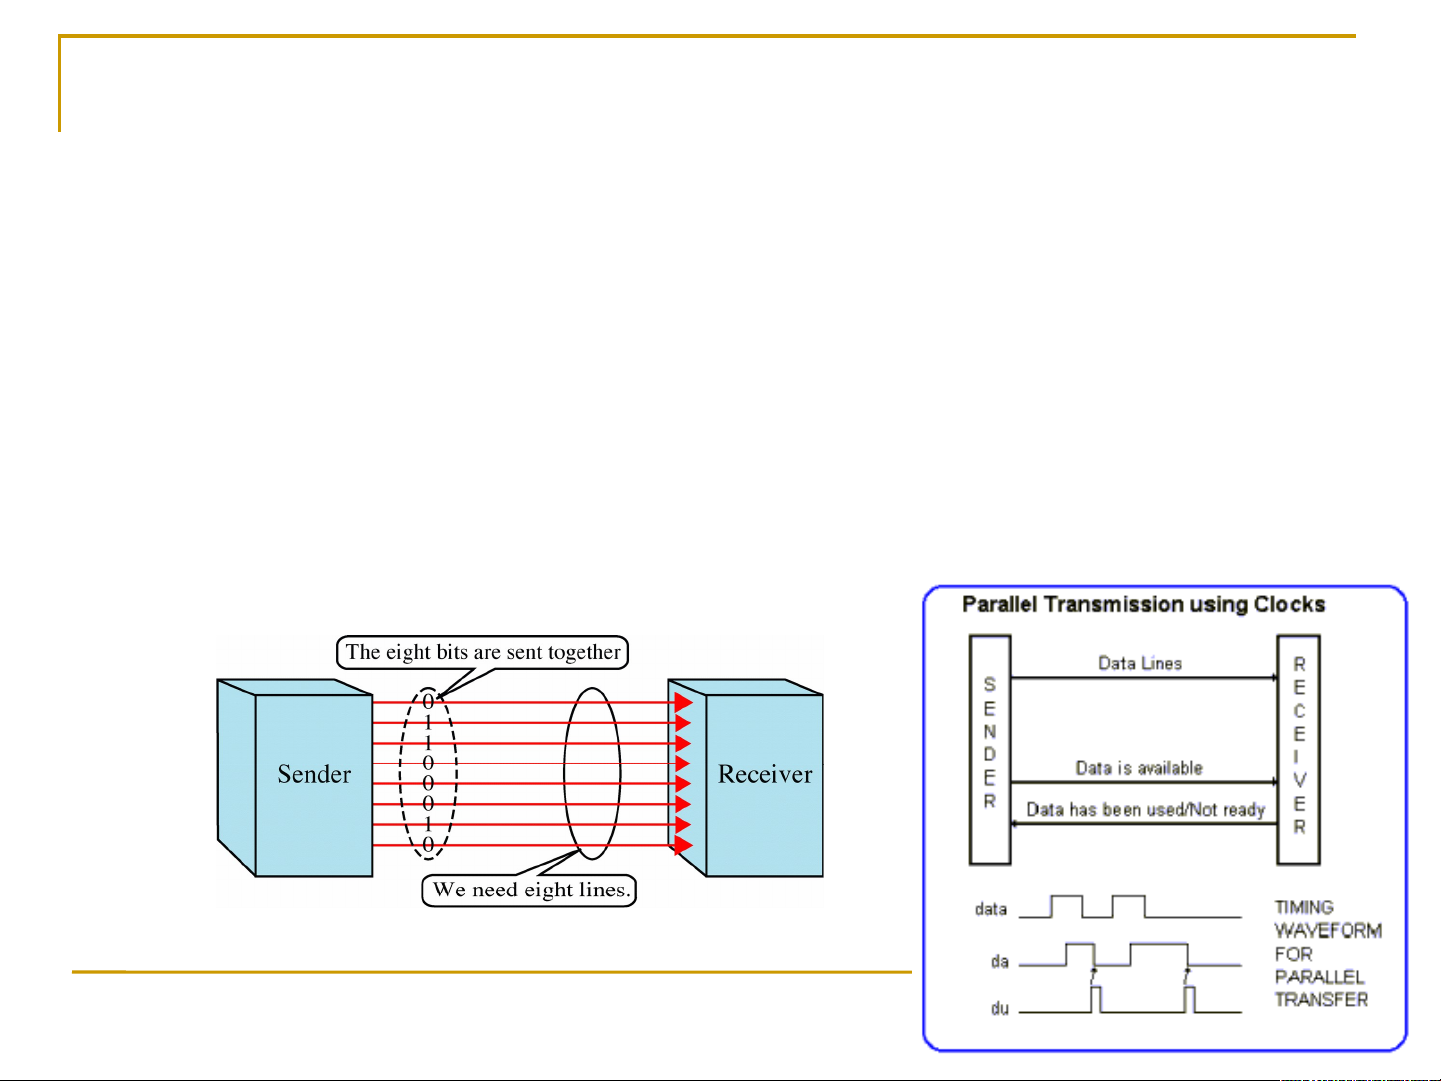Click the "data" waveform label

coord(991,909)
